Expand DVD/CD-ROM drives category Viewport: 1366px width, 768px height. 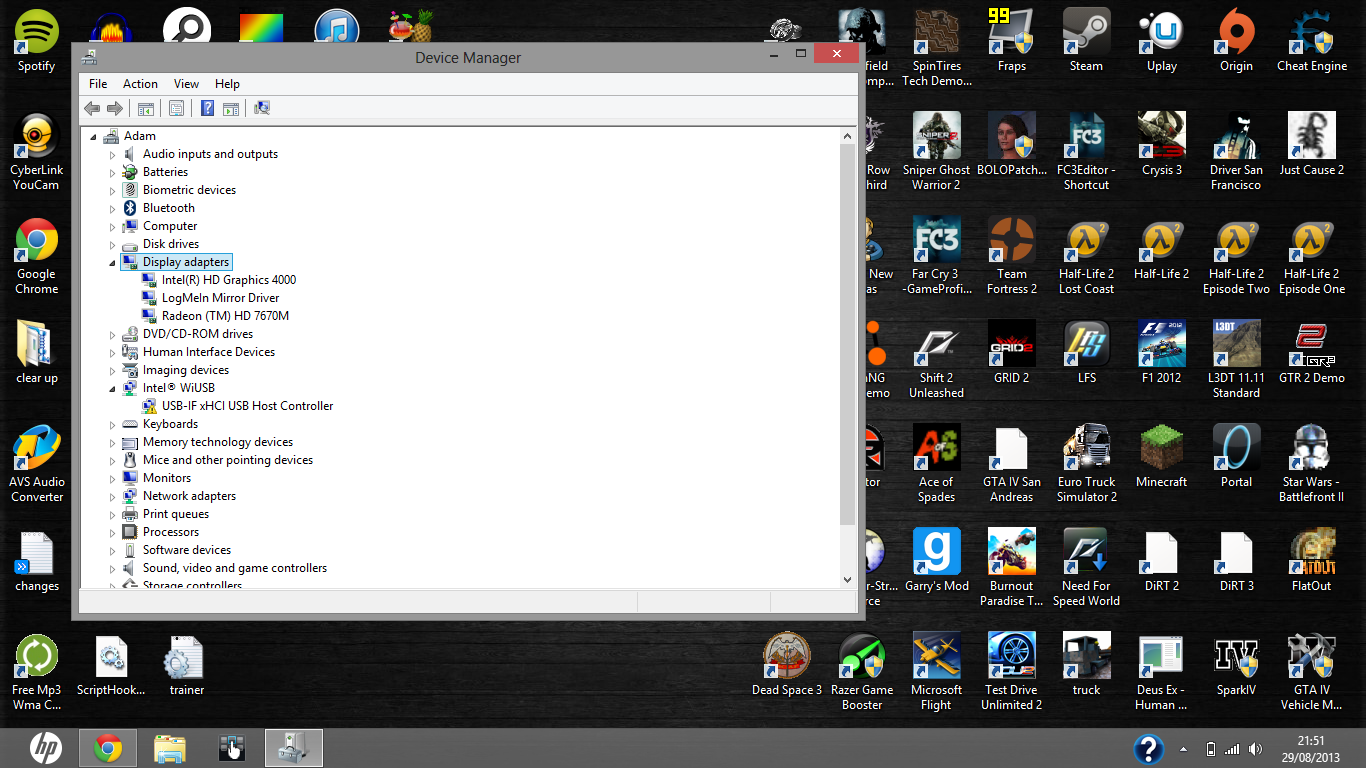pos(113,335)
